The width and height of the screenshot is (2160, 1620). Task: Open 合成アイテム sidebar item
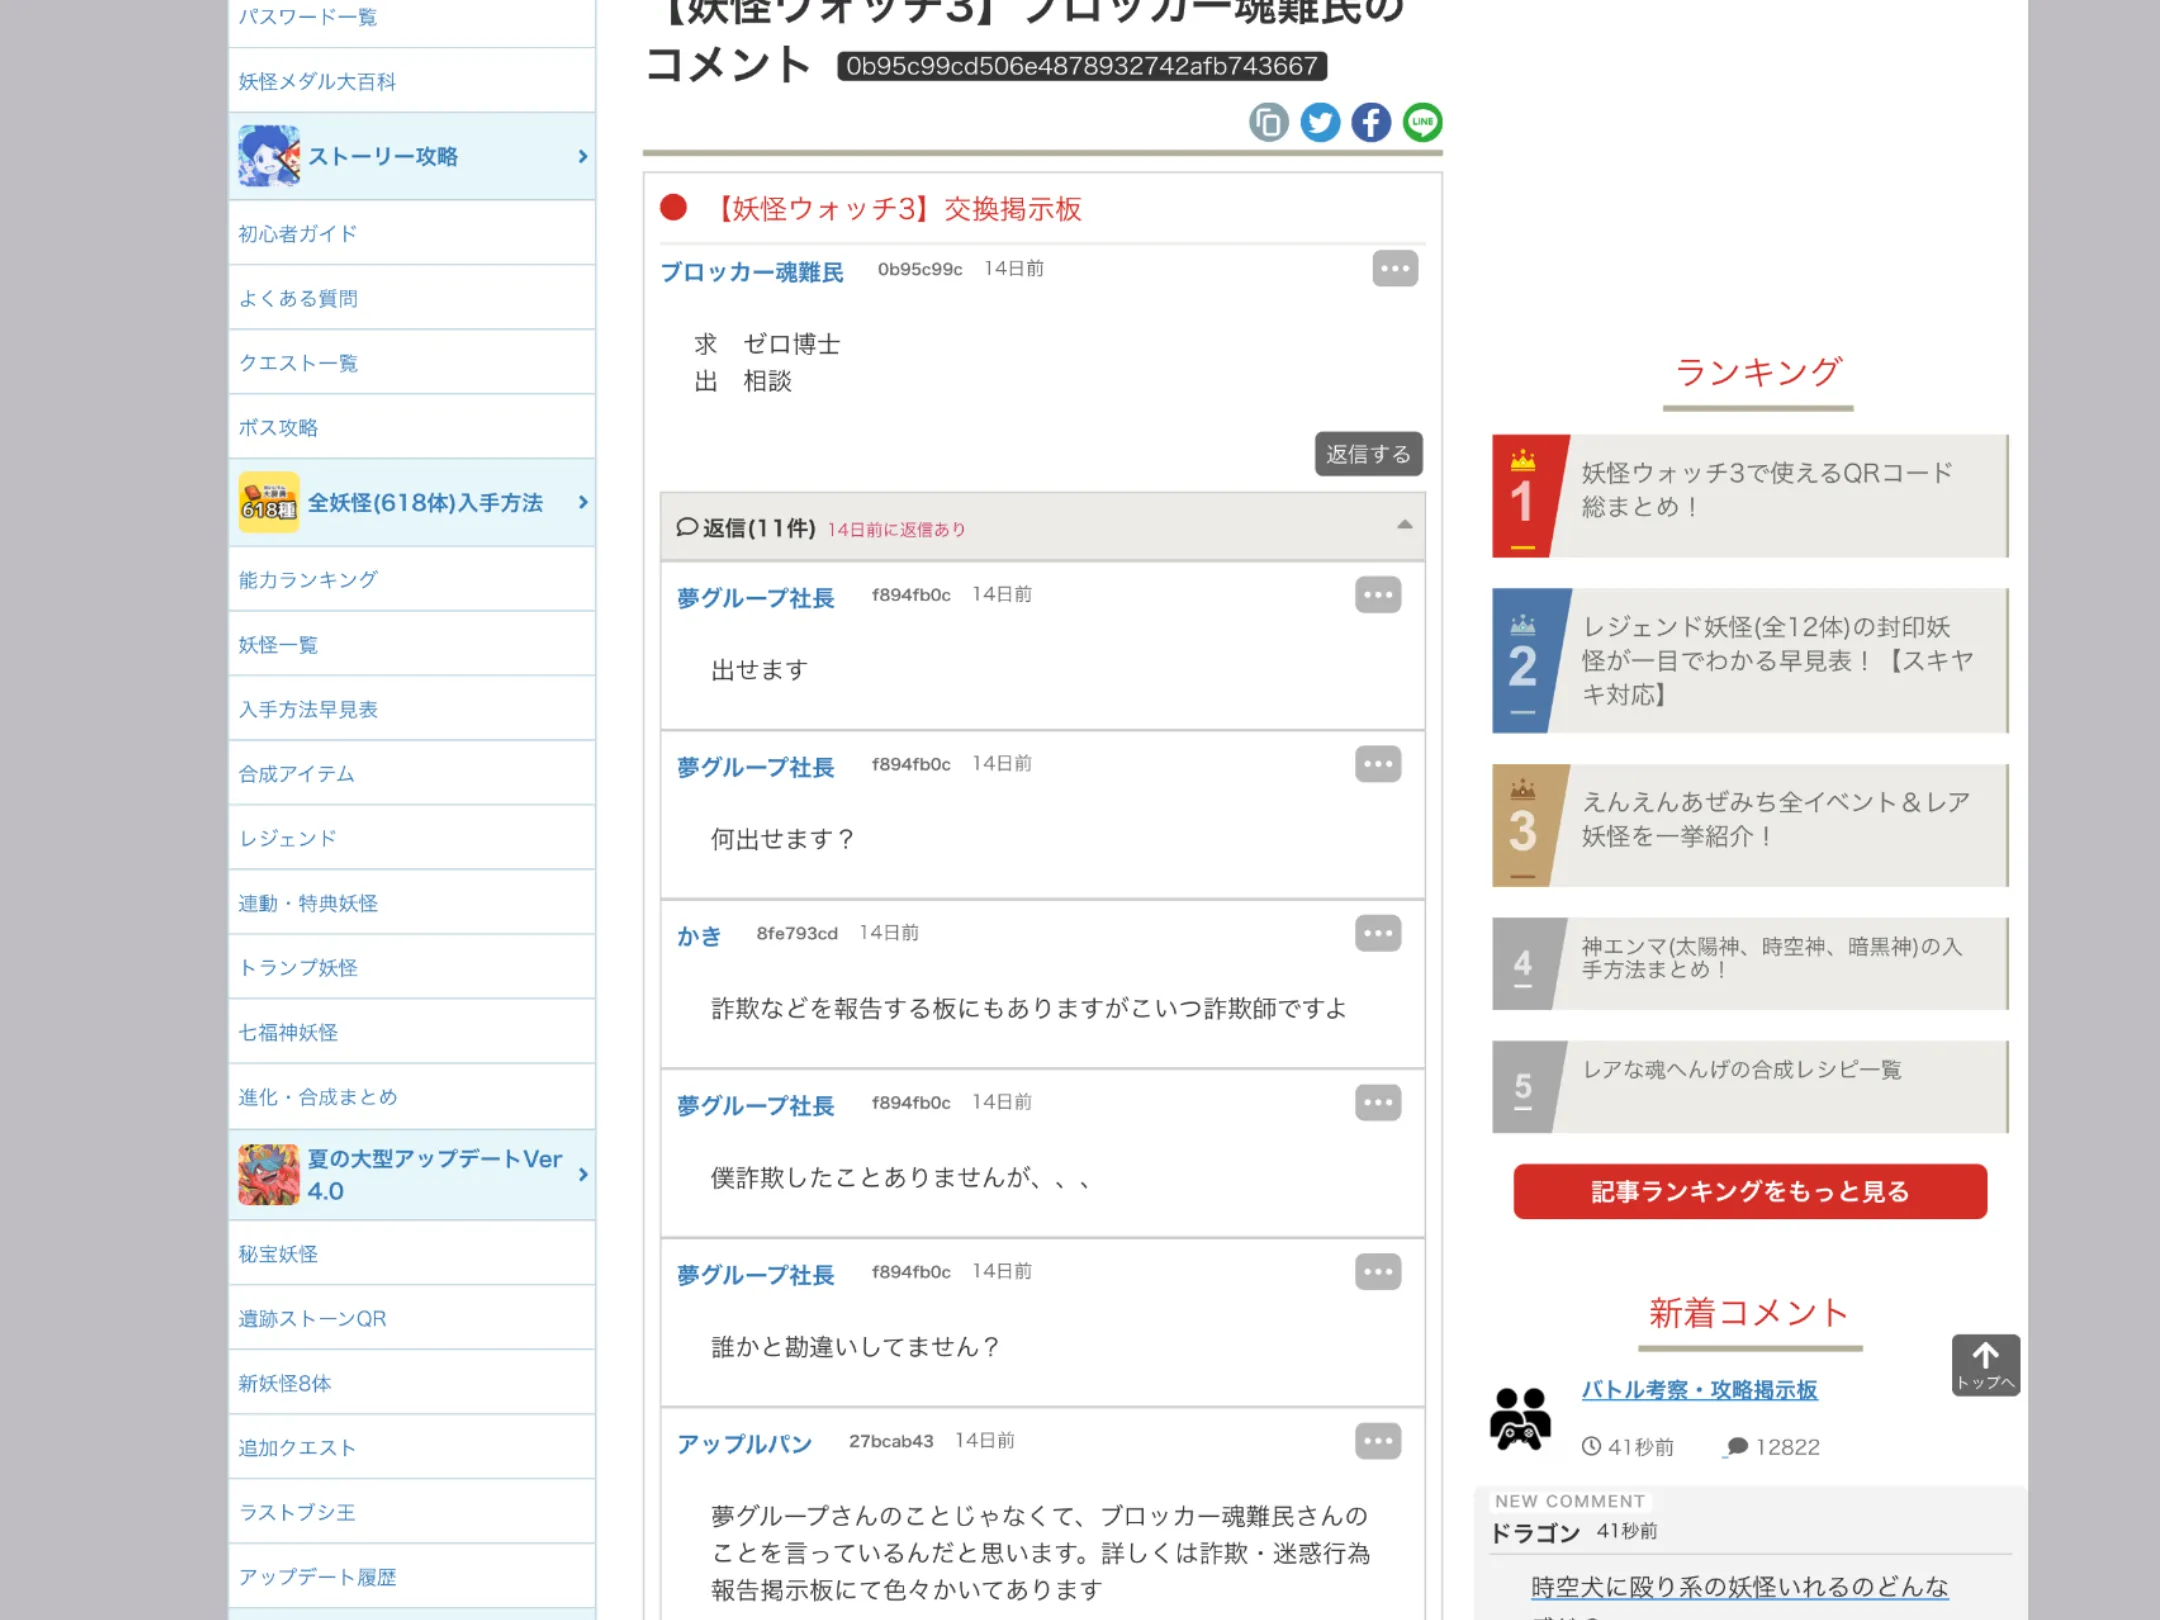click(412, 773)
